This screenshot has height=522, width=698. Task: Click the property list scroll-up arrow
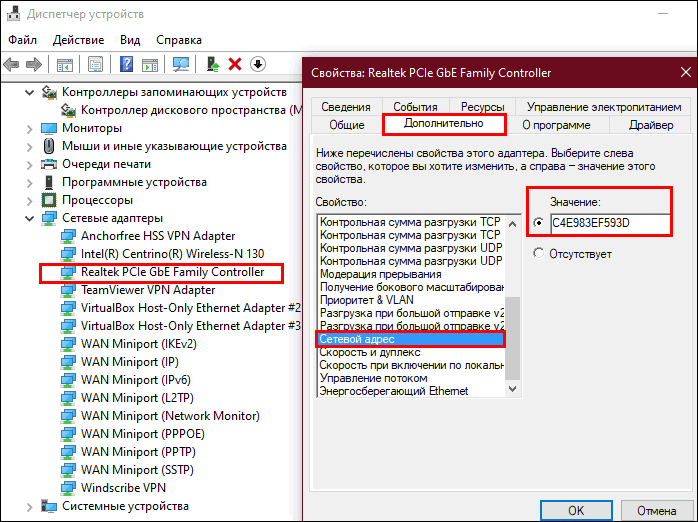click(512, 224)
